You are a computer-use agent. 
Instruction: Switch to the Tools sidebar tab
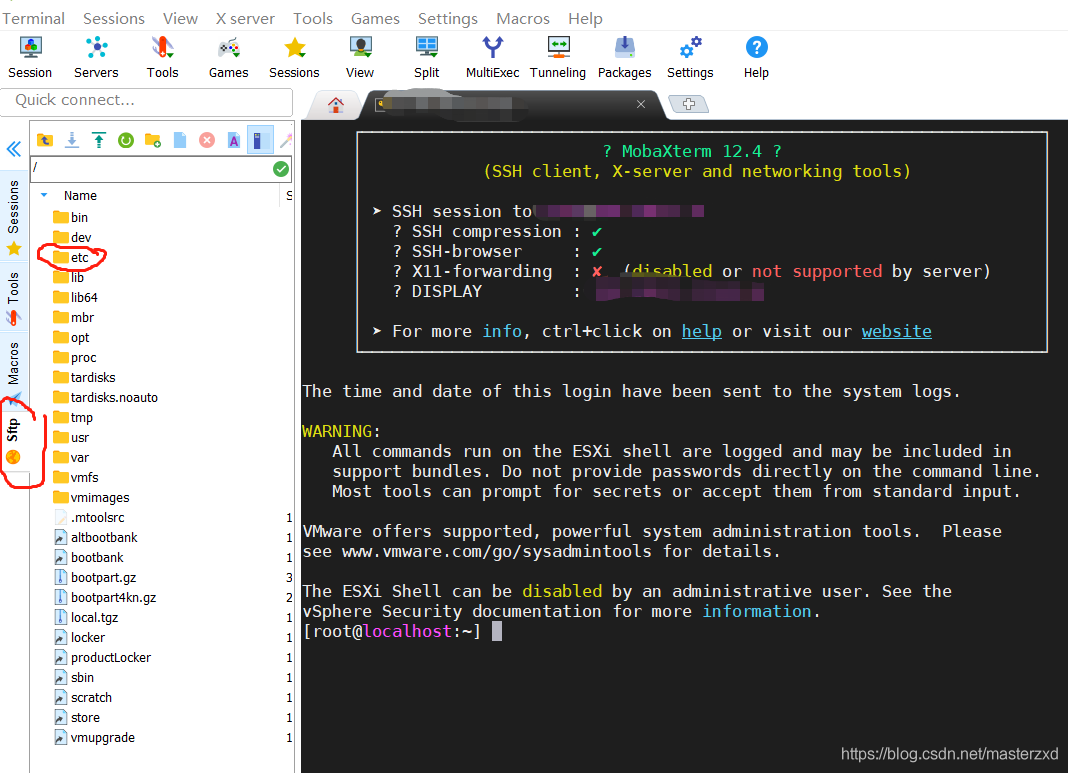pyautogui.click(x=14, y=298)
